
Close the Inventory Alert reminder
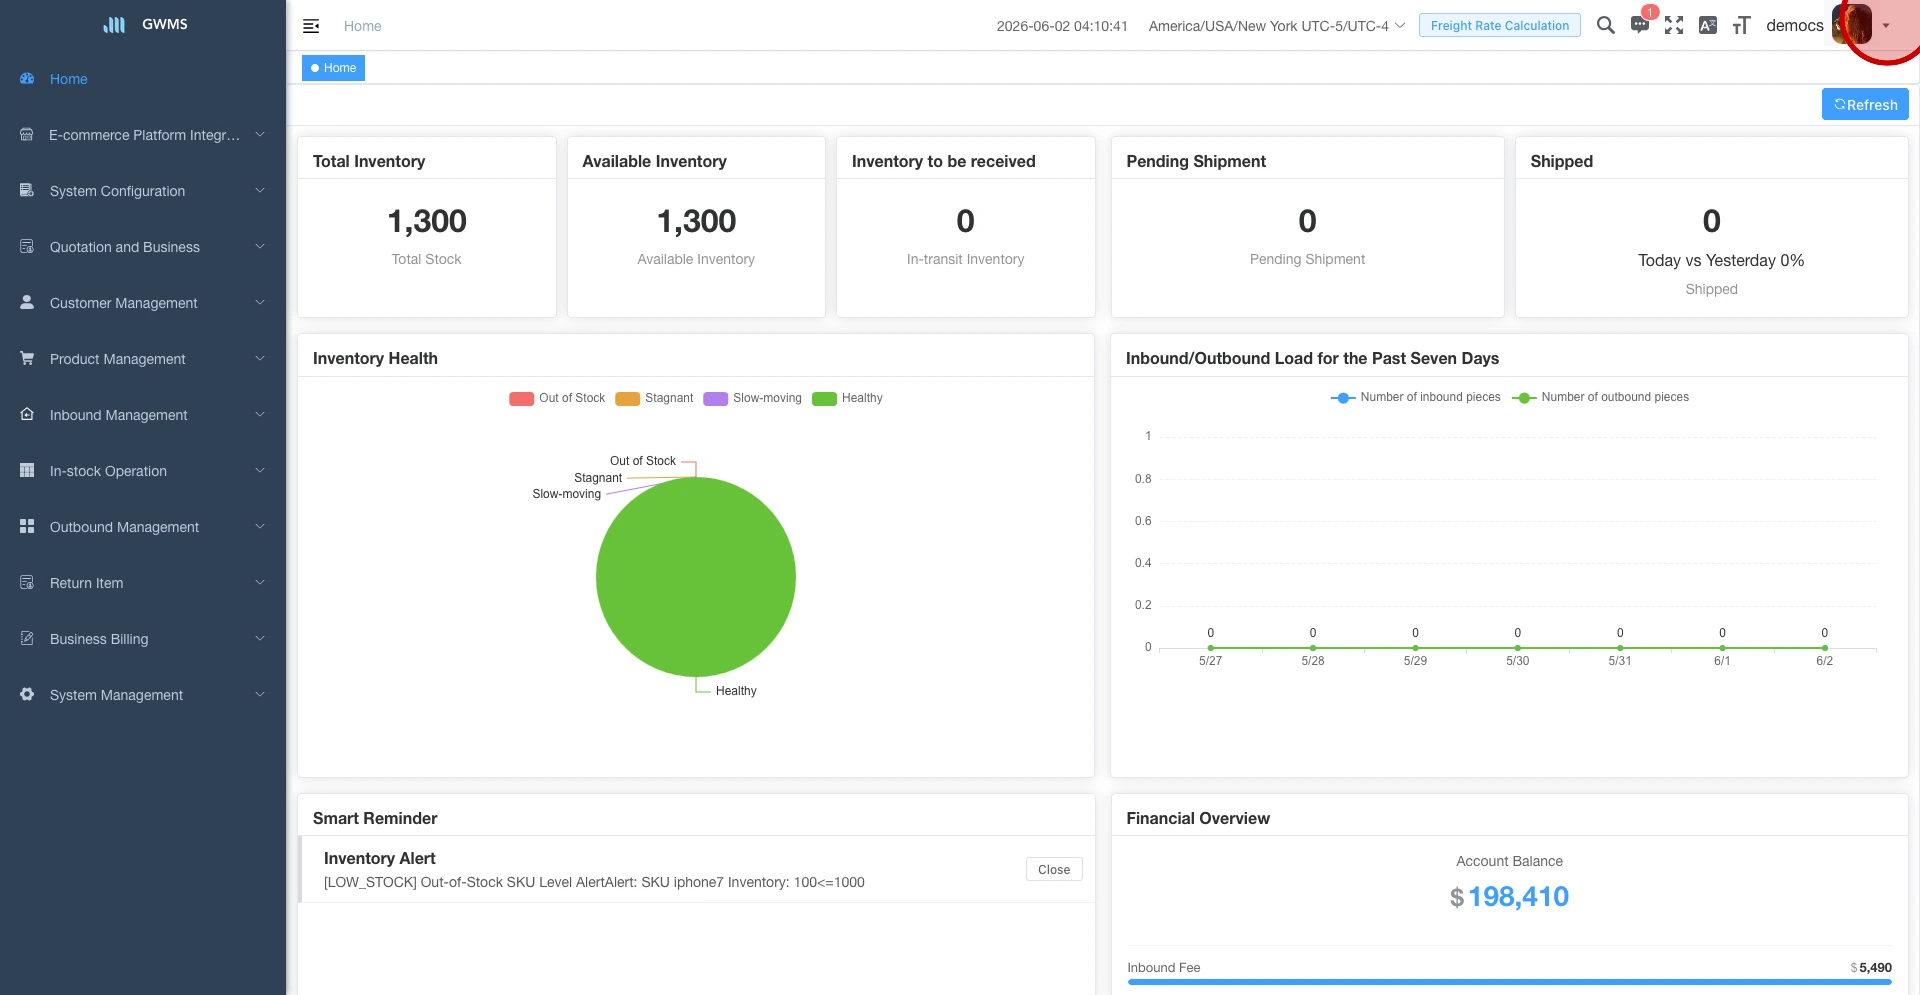pyautogui.click(x=1054, y=869)
